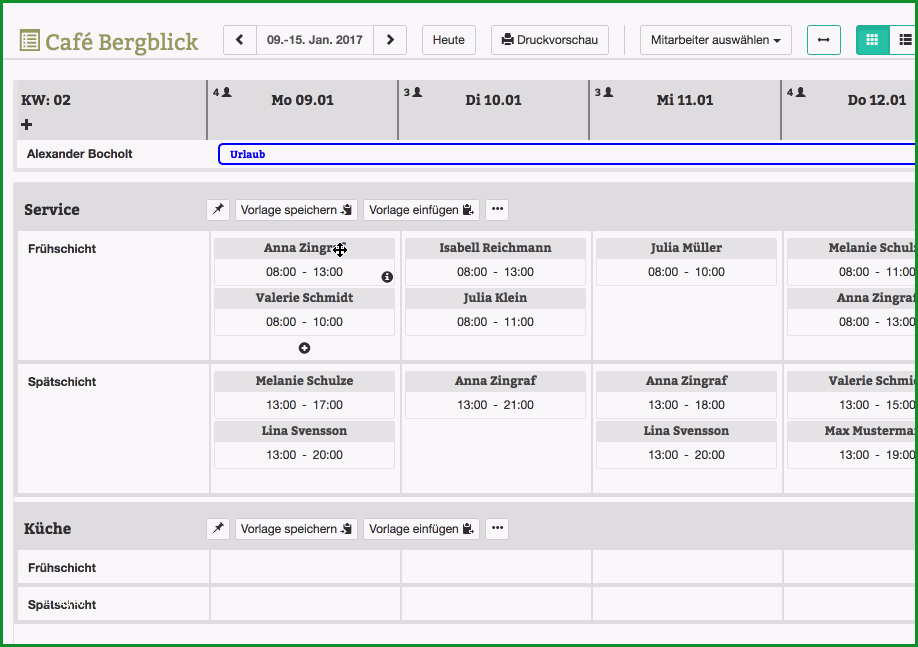Click the Café Bergblick logo icon
Image resolution: width=918 pixels, height=647 pixels.
pyautogui.click(x=29, y=40)
